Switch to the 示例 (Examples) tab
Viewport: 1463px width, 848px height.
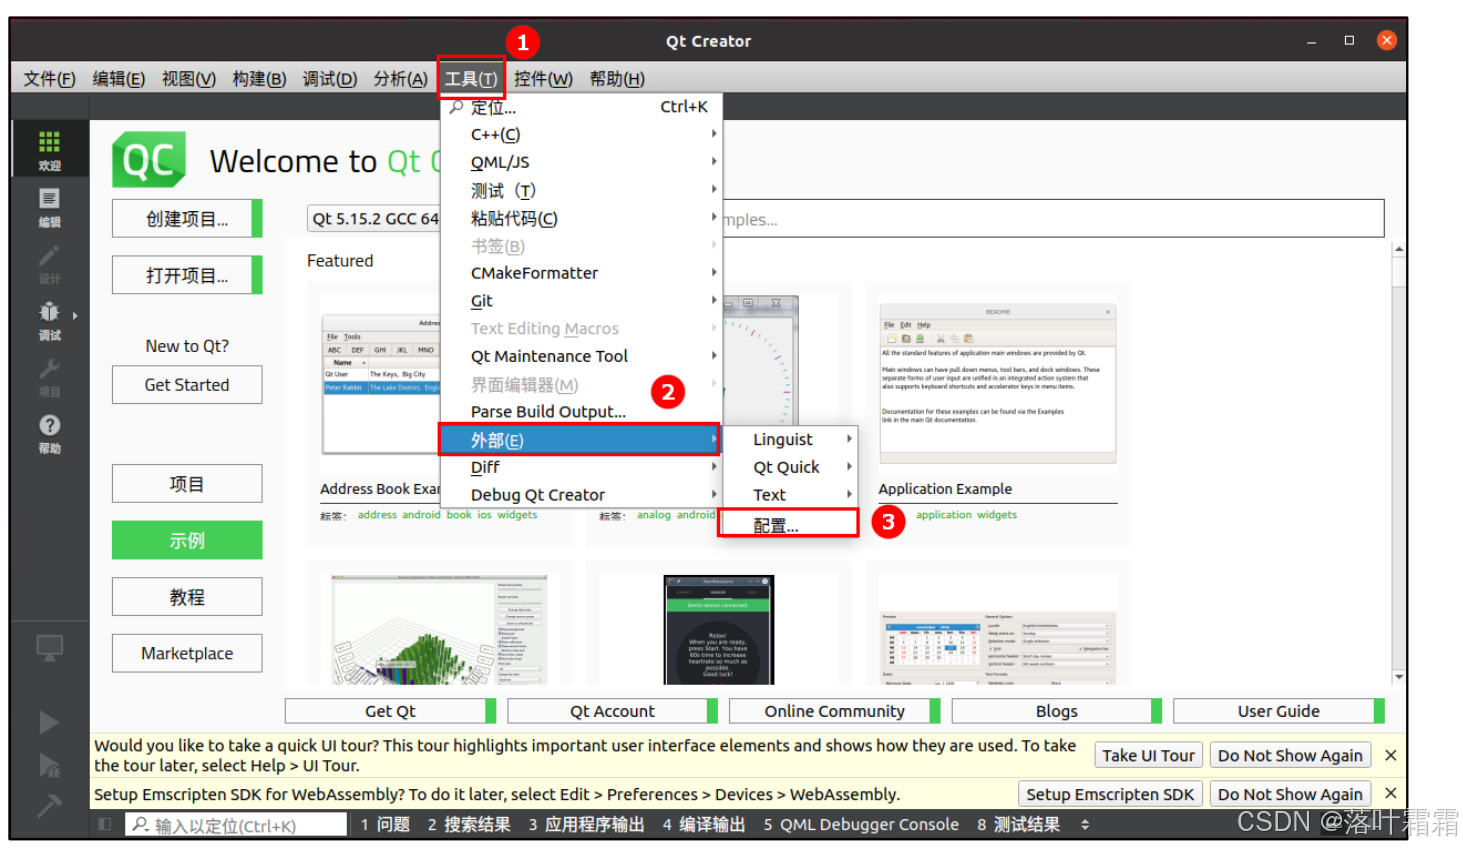click(x=187, y=540)
